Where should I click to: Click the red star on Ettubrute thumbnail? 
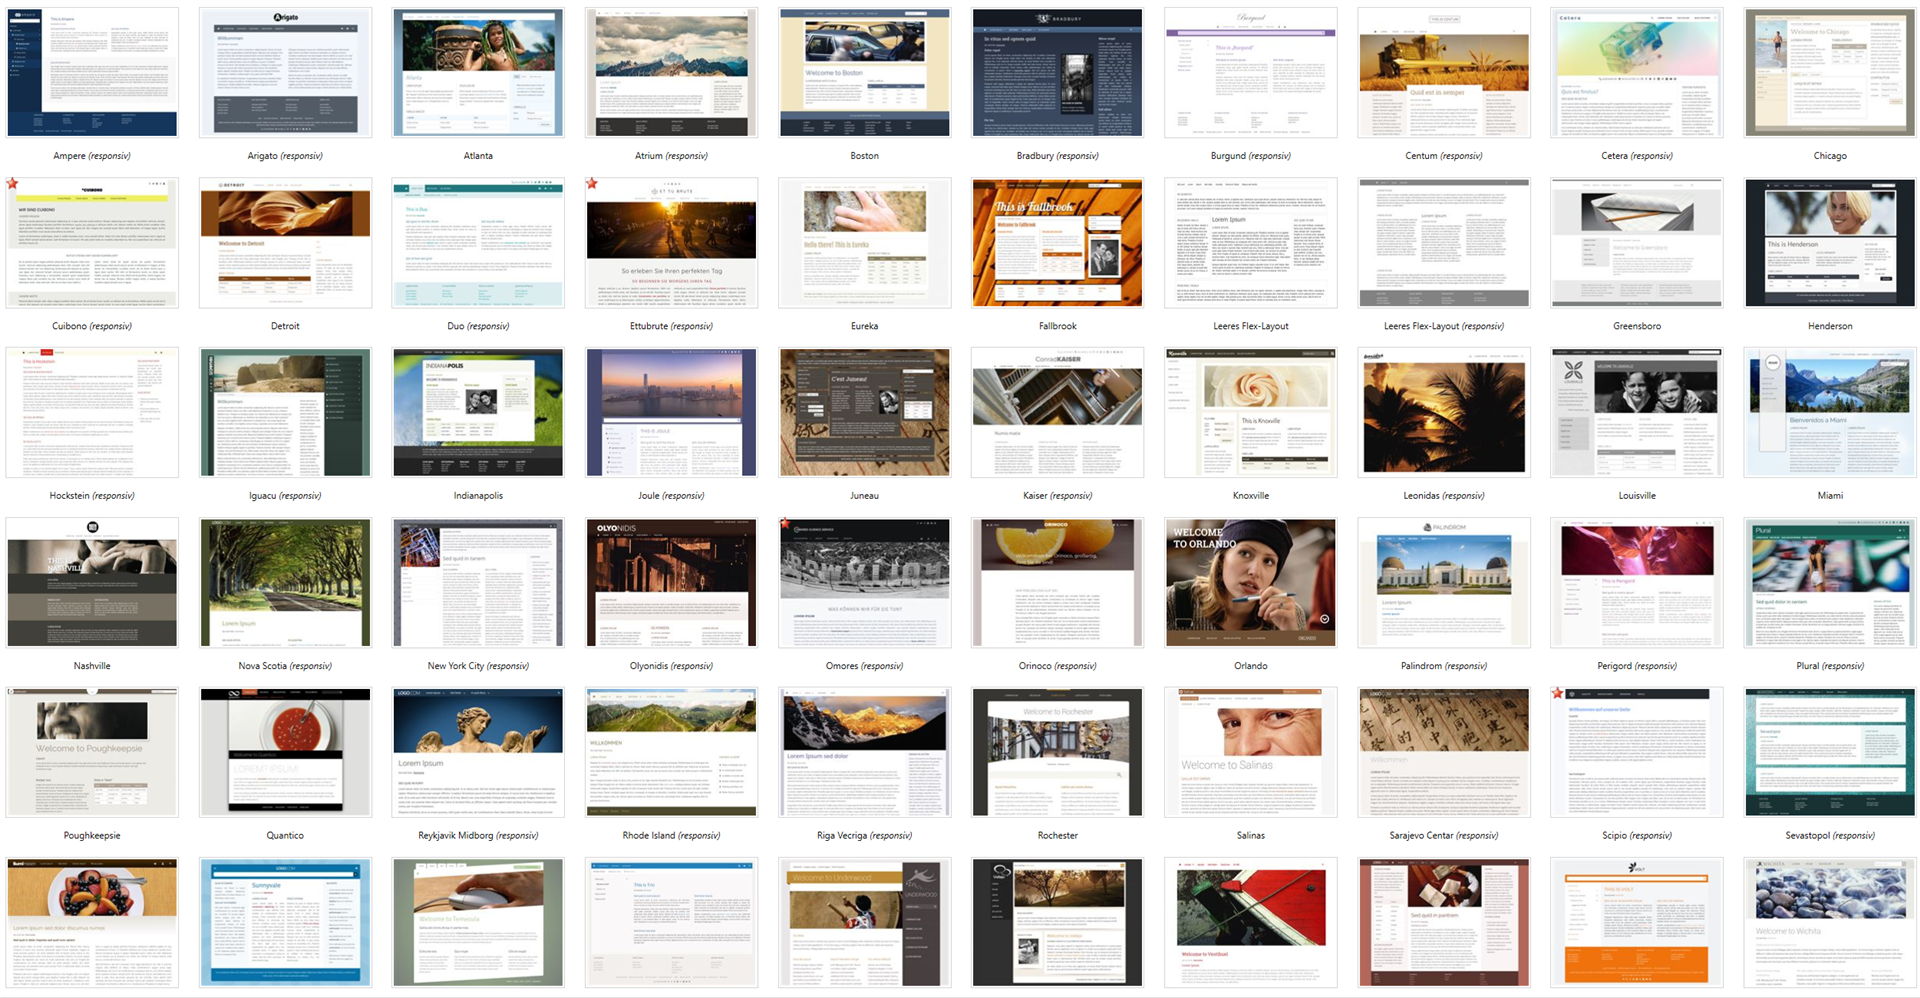(x=592, y=184)
